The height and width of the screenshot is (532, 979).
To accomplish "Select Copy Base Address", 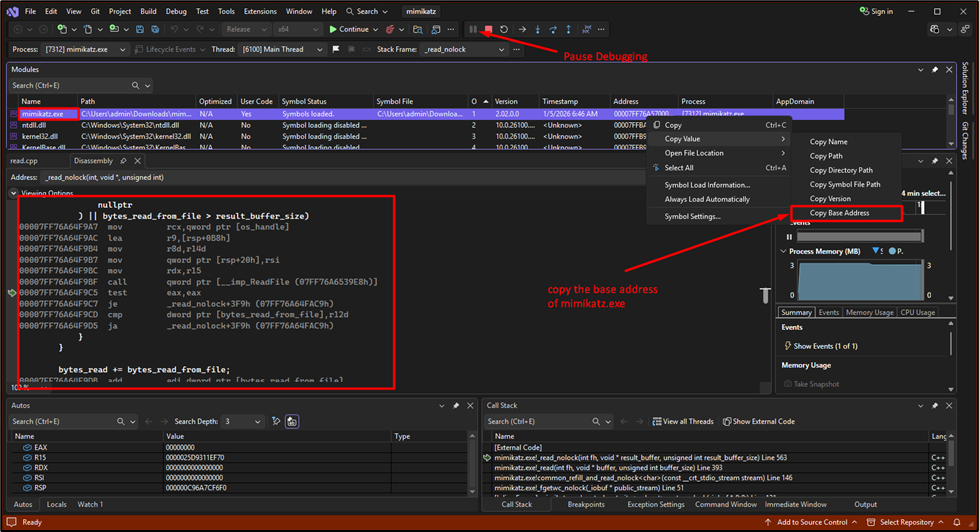I will click(846, 213).
